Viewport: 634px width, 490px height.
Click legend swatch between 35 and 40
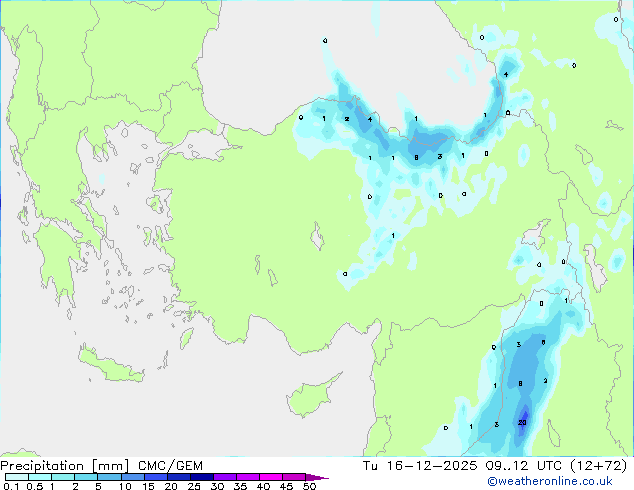(x=247, y=477)
